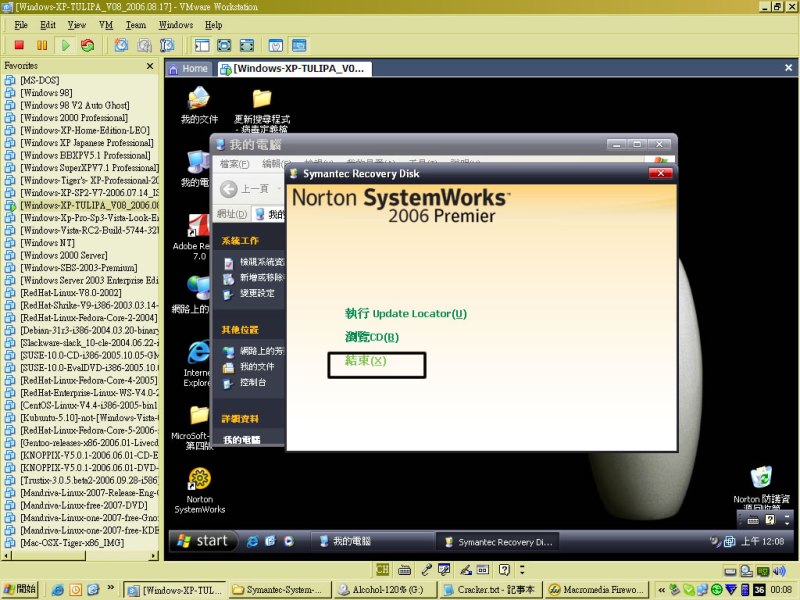
Task: Click 執行 Update Locator(U) link
Action: point(406,313)
